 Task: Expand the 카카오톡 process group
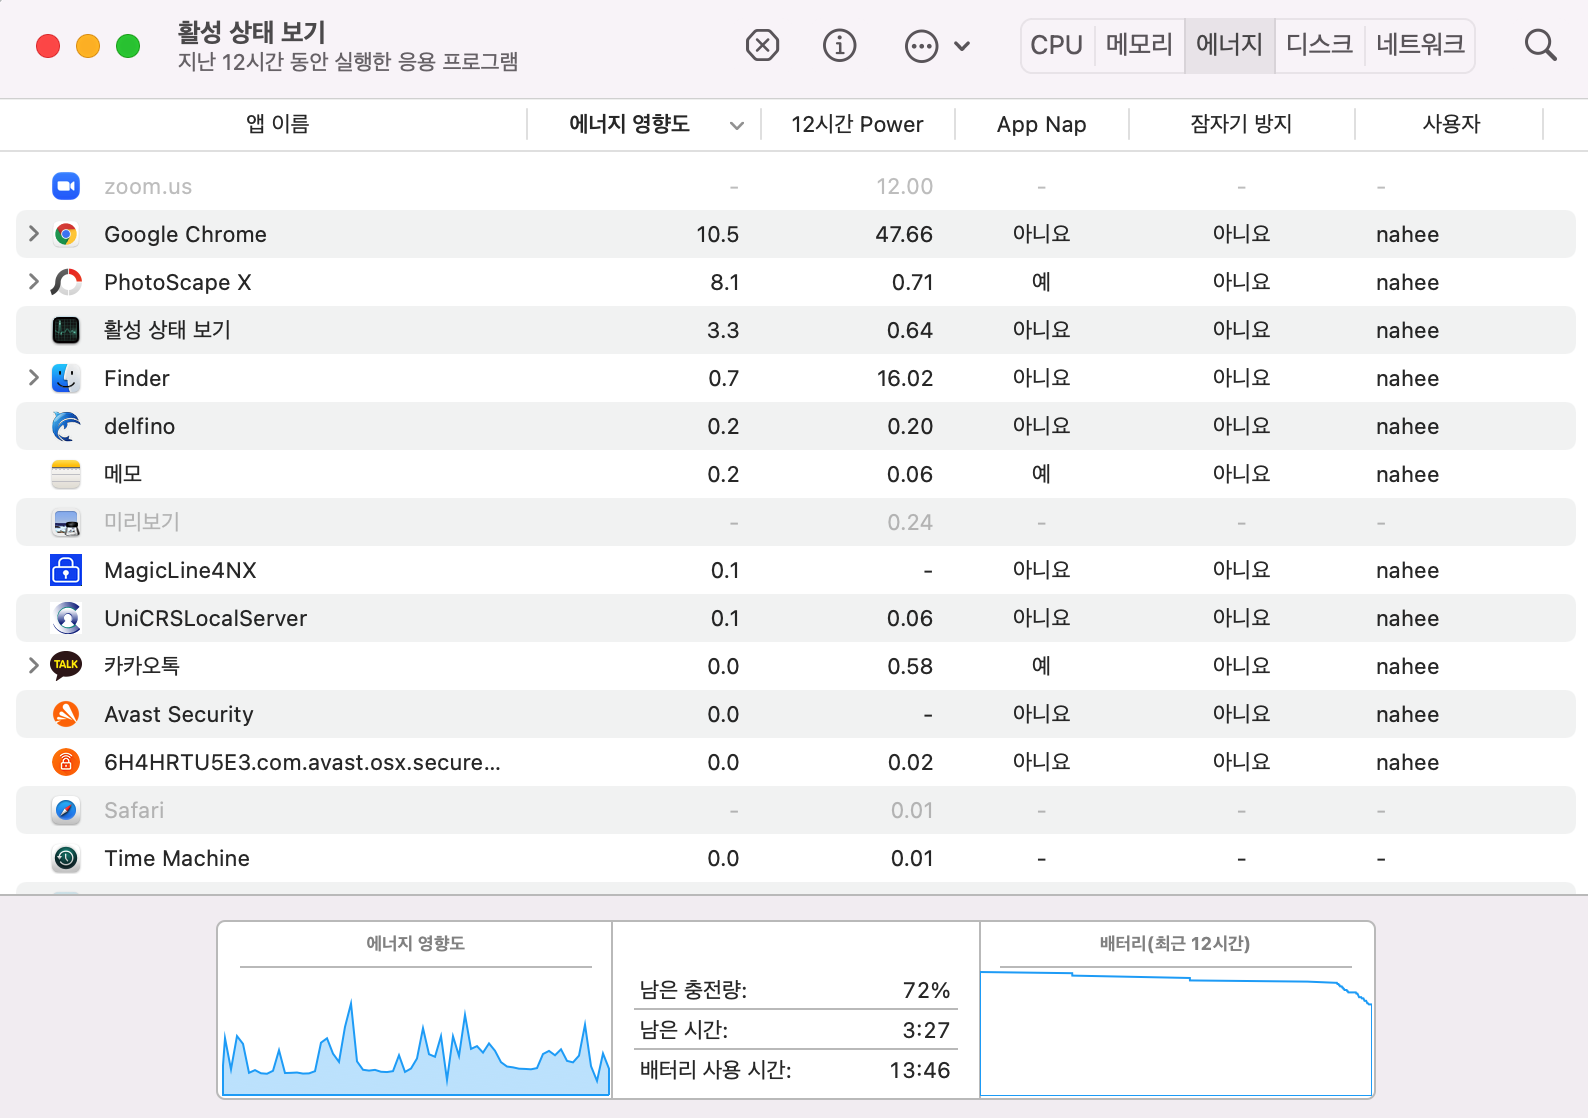click(x=33, y=666)
